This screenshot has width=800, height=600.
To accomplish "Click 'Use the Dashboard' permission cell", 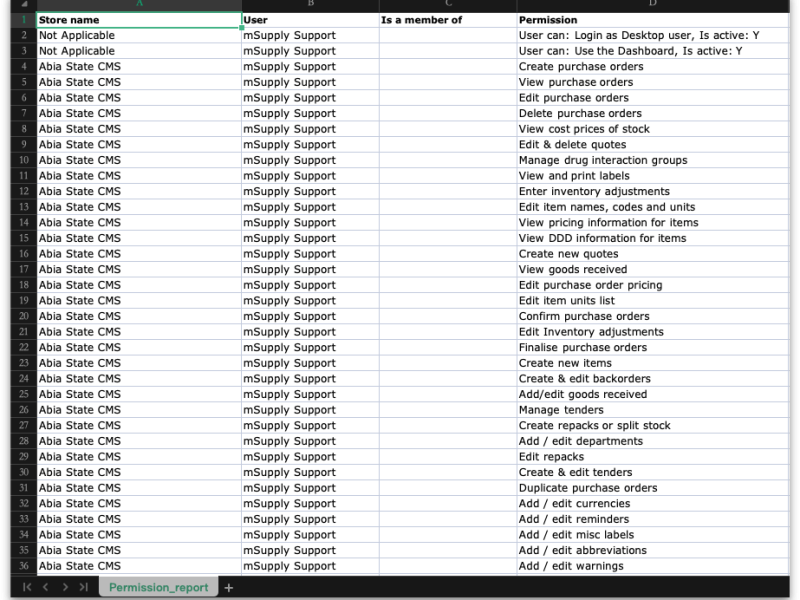I will (653, 51).
